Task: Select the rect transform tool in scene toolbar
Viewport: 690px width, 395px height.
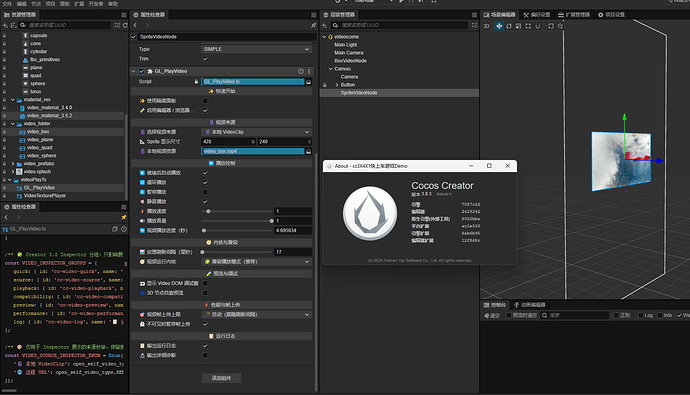Action: [x=528, y=26]
